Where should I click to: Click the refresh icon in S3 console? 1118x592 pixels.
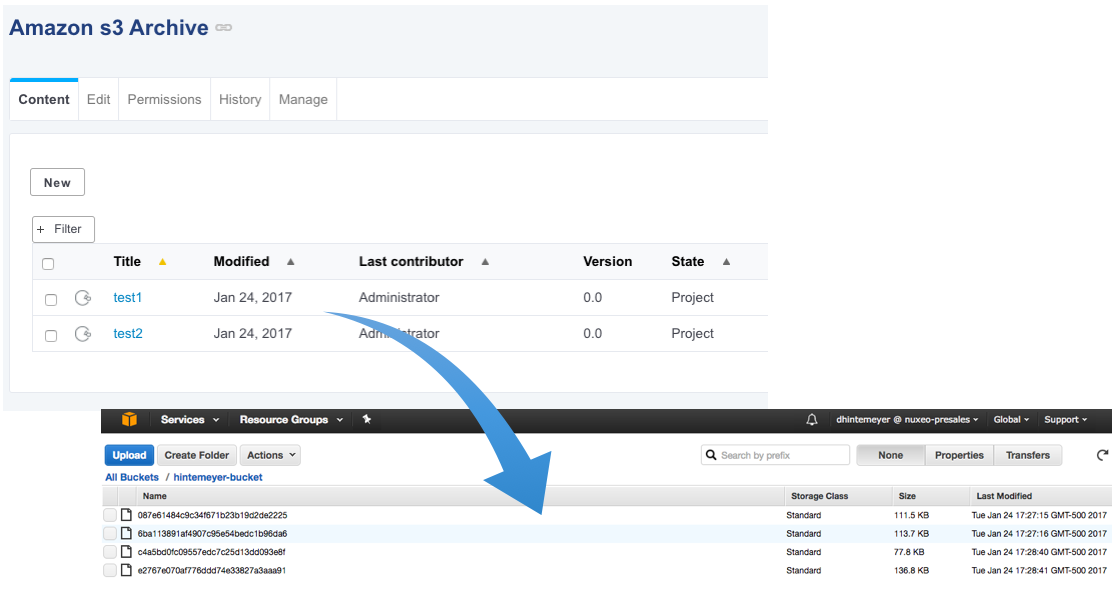pos(1102,455)
